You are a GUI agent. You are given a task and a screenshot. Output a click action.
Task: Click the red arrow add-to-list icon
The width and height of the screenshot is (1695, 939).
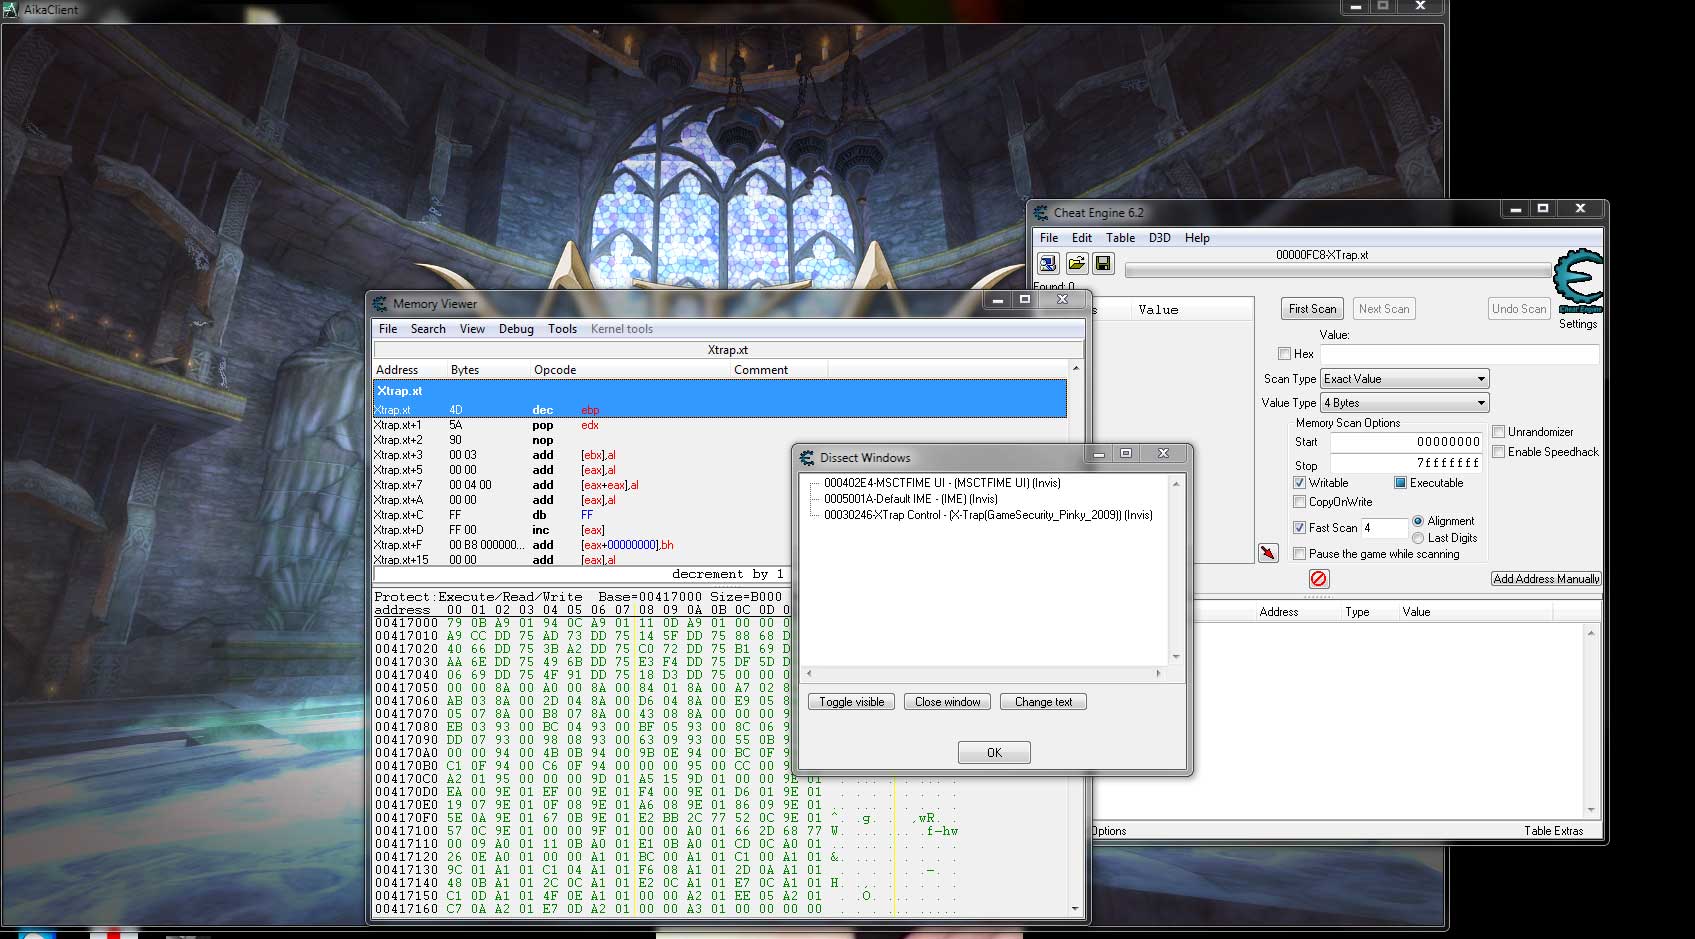(1268, 553)
